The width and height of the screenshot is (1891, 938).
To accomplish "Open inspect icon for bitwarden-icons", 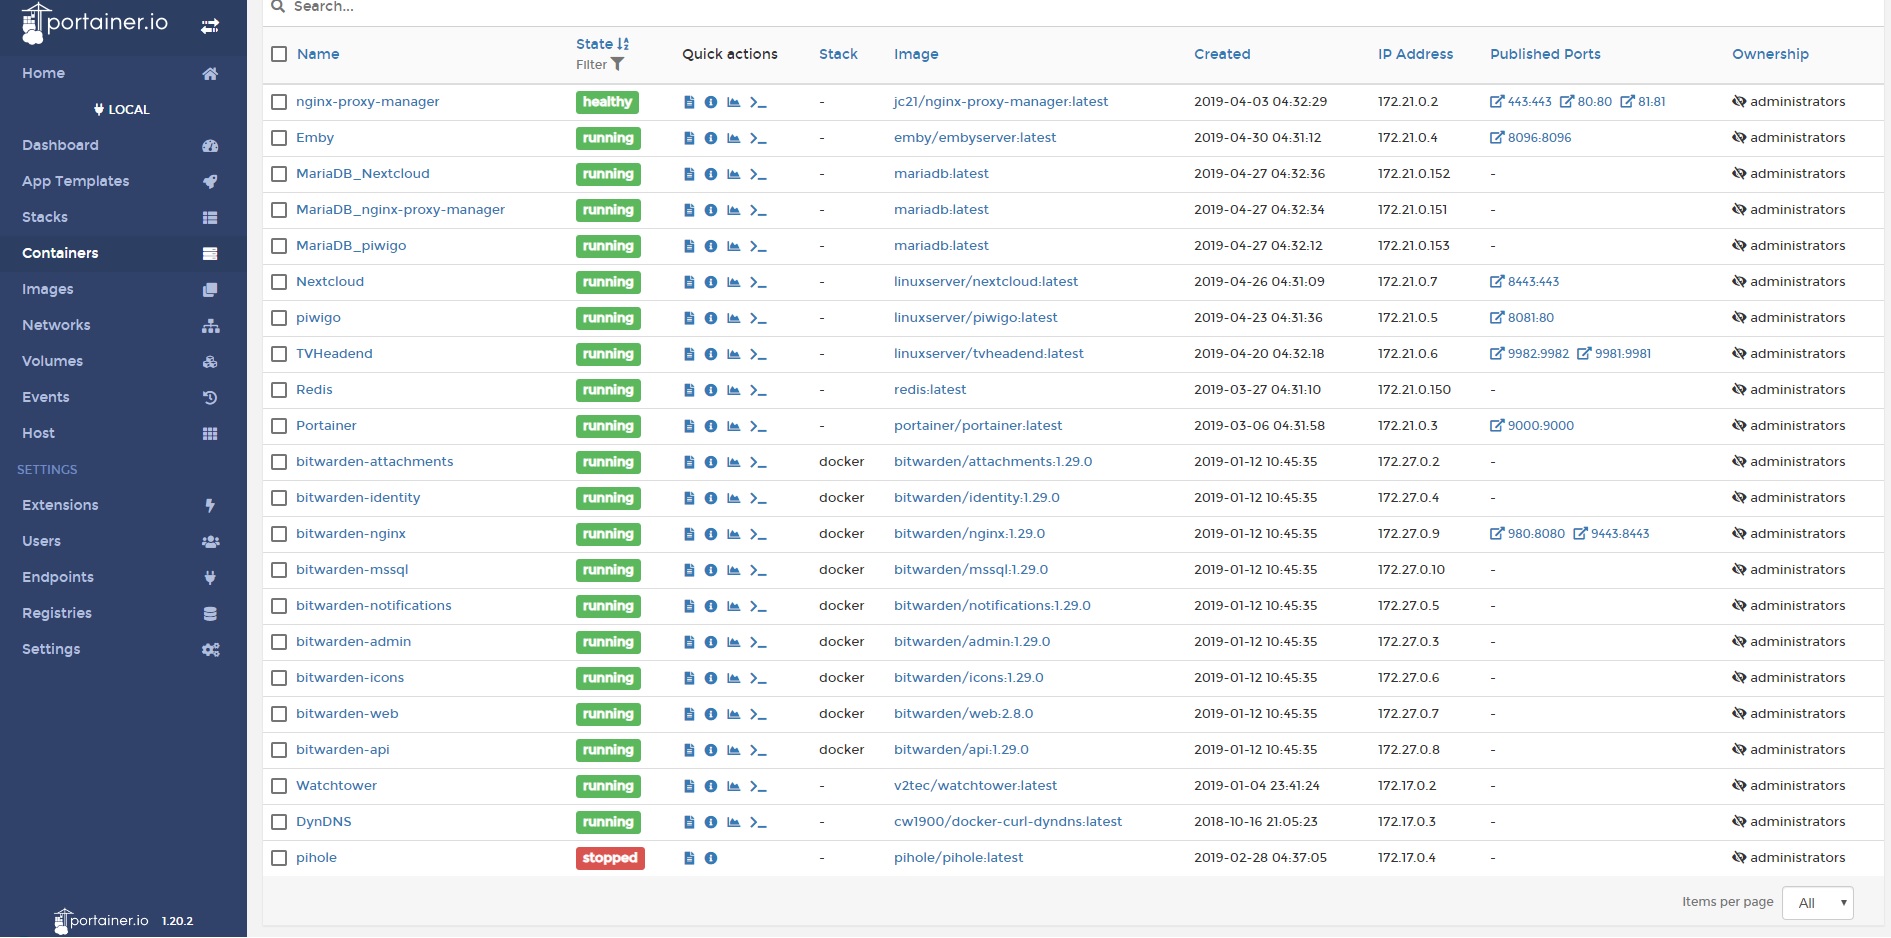I will [711, 678].
